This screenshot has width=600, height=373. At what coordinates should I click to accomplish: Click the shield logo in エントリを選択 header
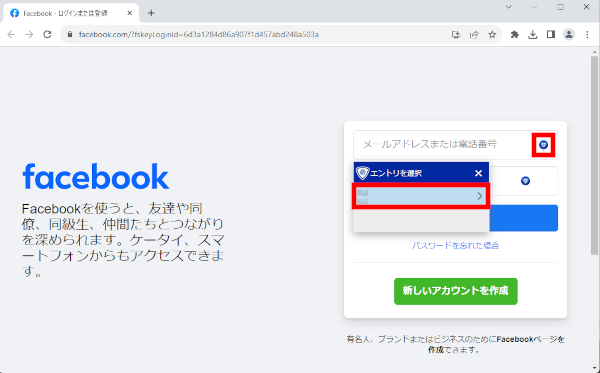click(362, 173)
